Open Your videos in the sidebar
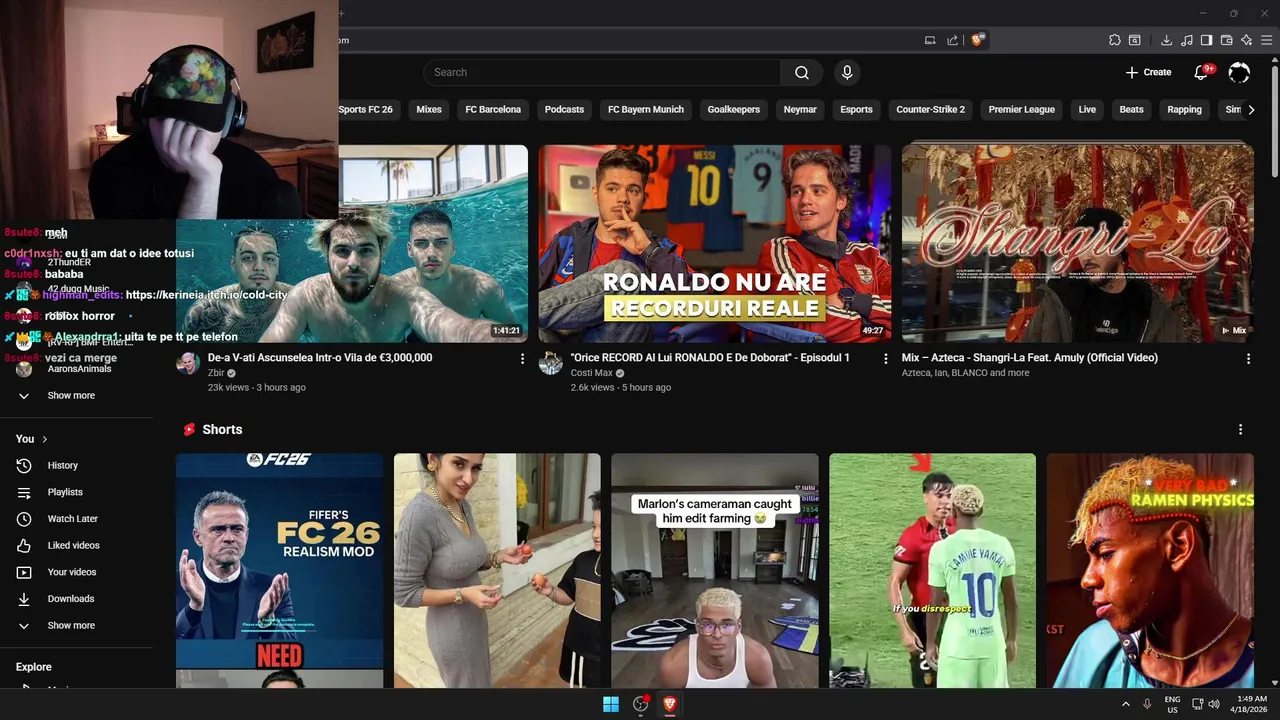The width and height of the screenshot is (1280, 720). point(72,572)
